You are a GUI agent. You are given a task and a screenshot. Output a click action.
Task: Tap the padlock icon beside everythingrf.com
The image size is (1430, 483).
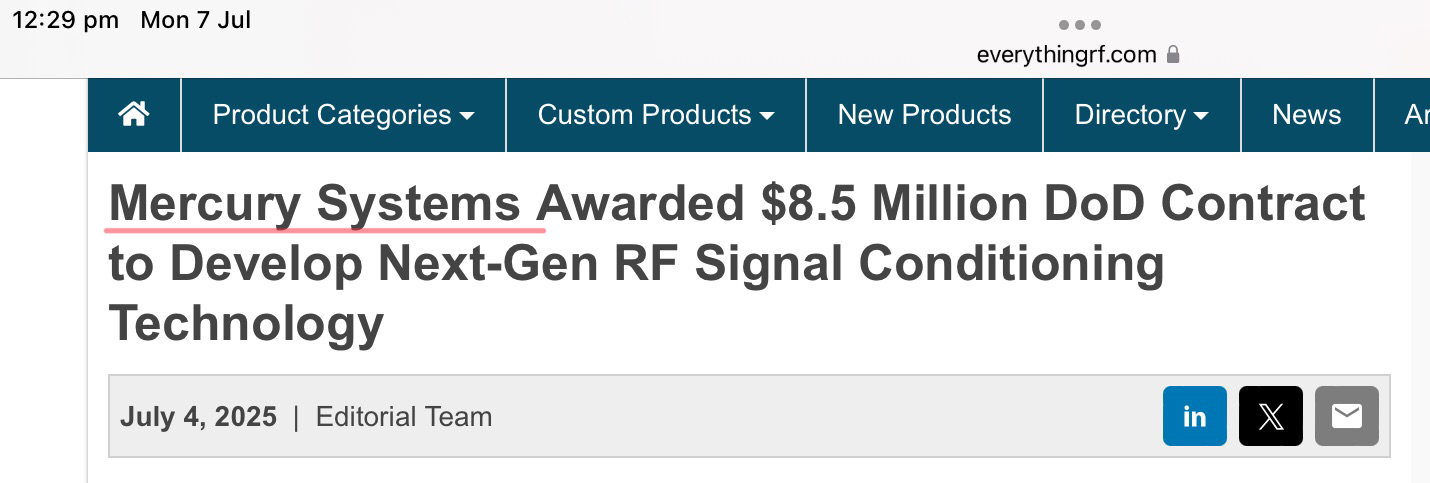click(x=1173, y=54)
